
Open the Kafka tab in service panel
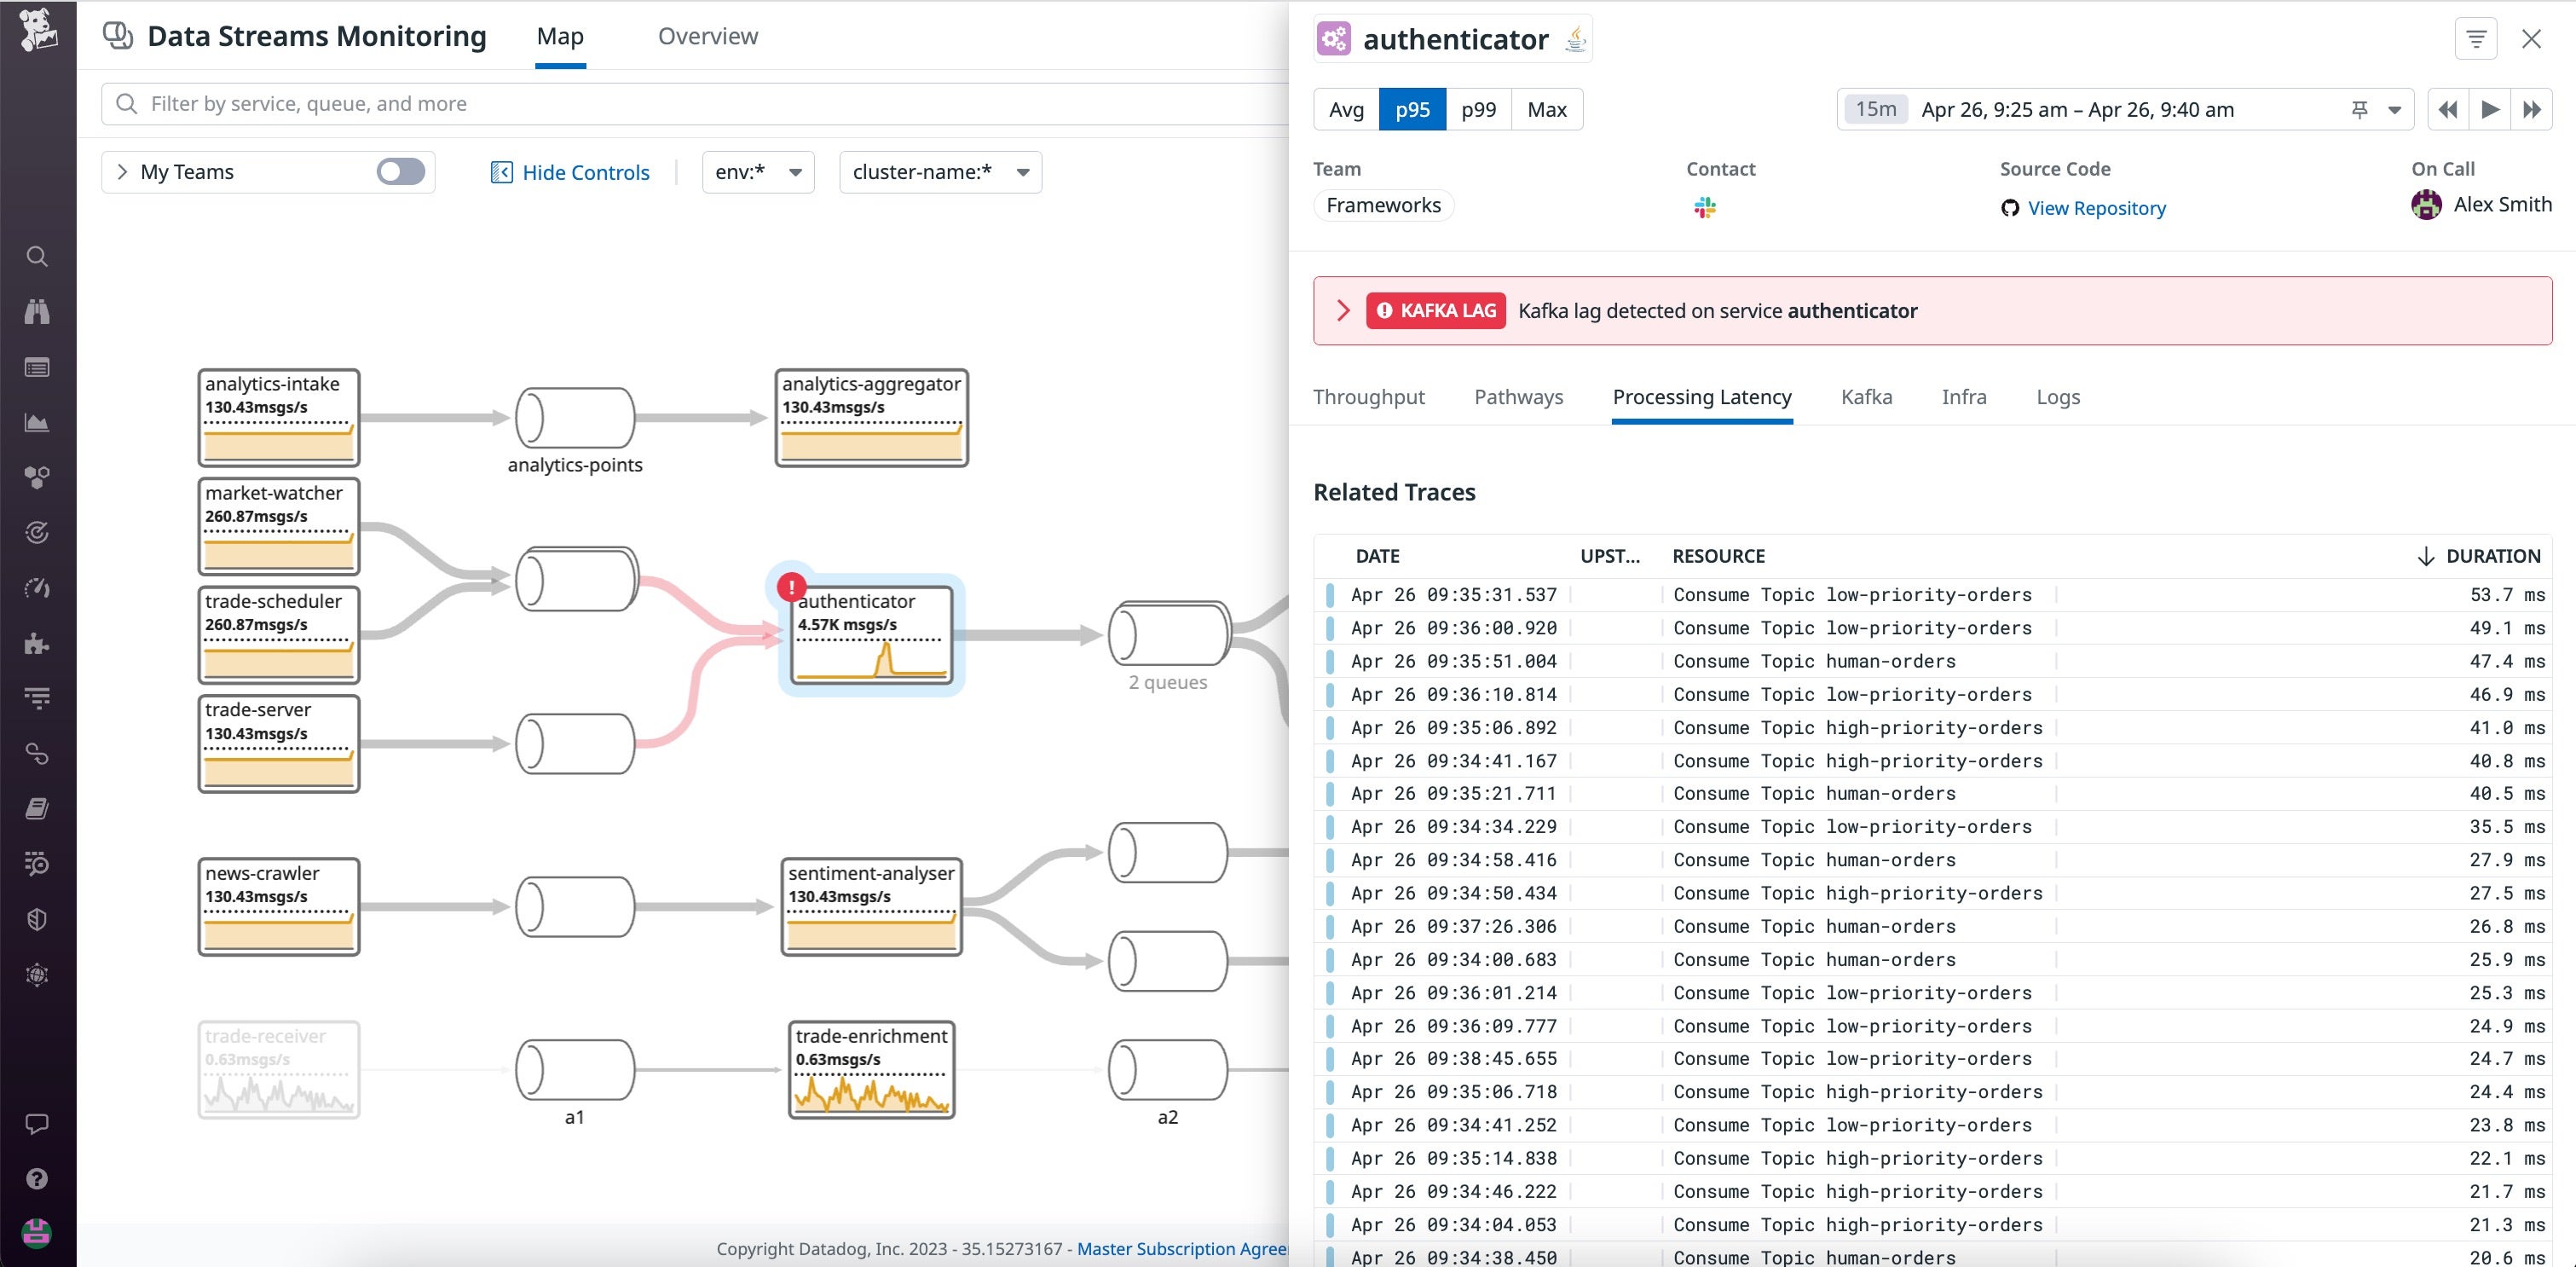pyautogui.click(x=1866, y=397)
